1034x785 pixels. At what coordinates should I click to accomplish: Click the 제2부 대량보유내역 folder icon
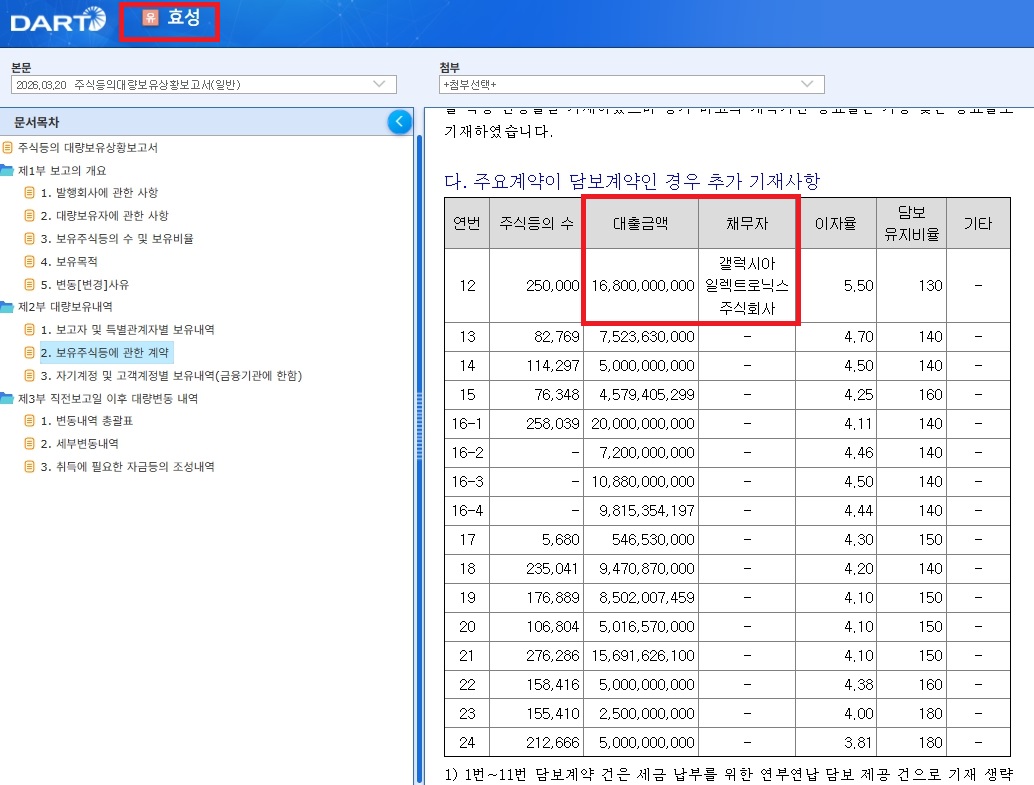coord(7,307)
